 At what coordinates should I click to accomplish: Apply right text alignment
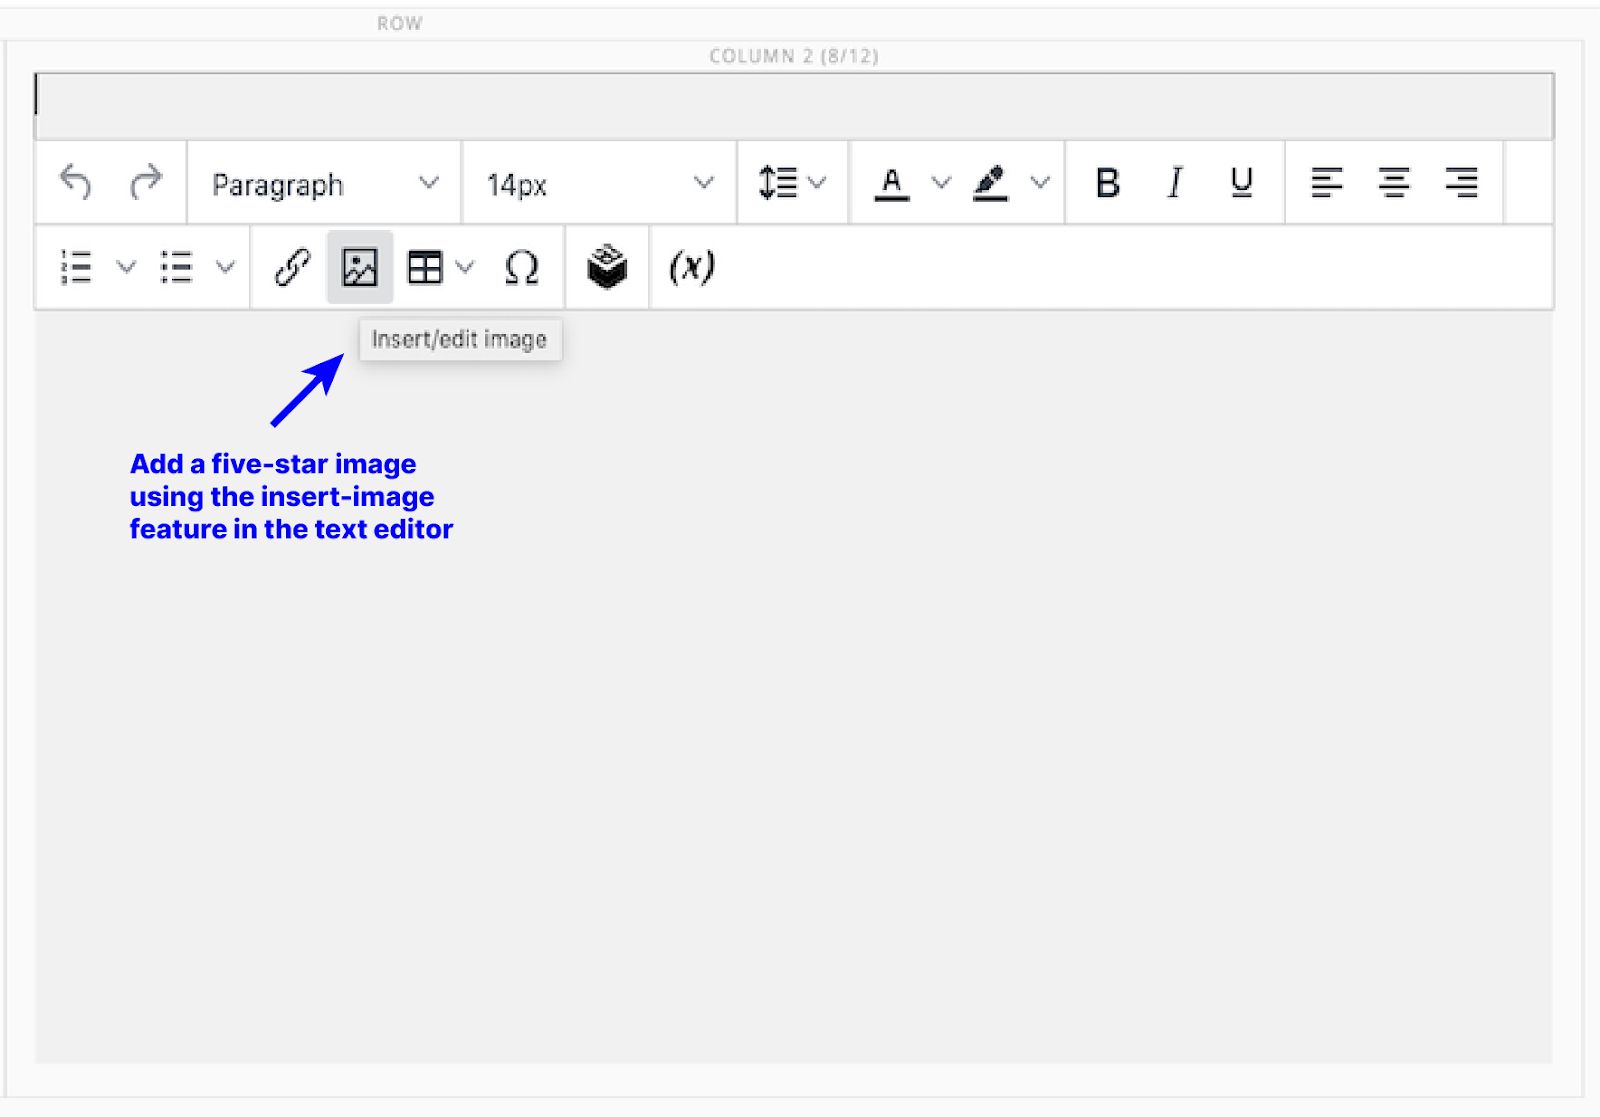tap(1461, 183)
